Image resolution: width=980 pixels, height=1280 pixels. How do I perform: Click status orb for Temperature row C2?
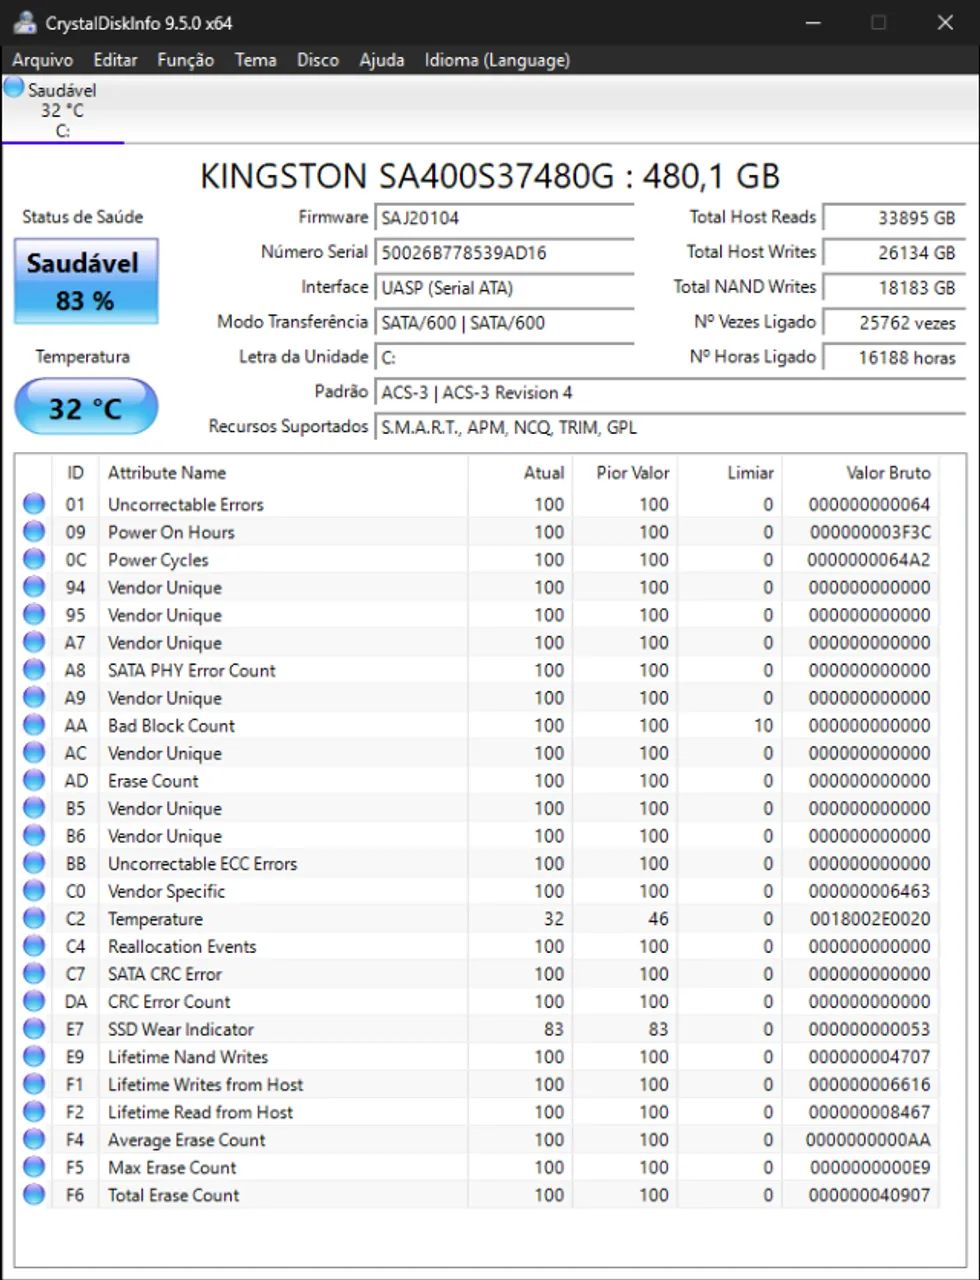tap(34, 918)
